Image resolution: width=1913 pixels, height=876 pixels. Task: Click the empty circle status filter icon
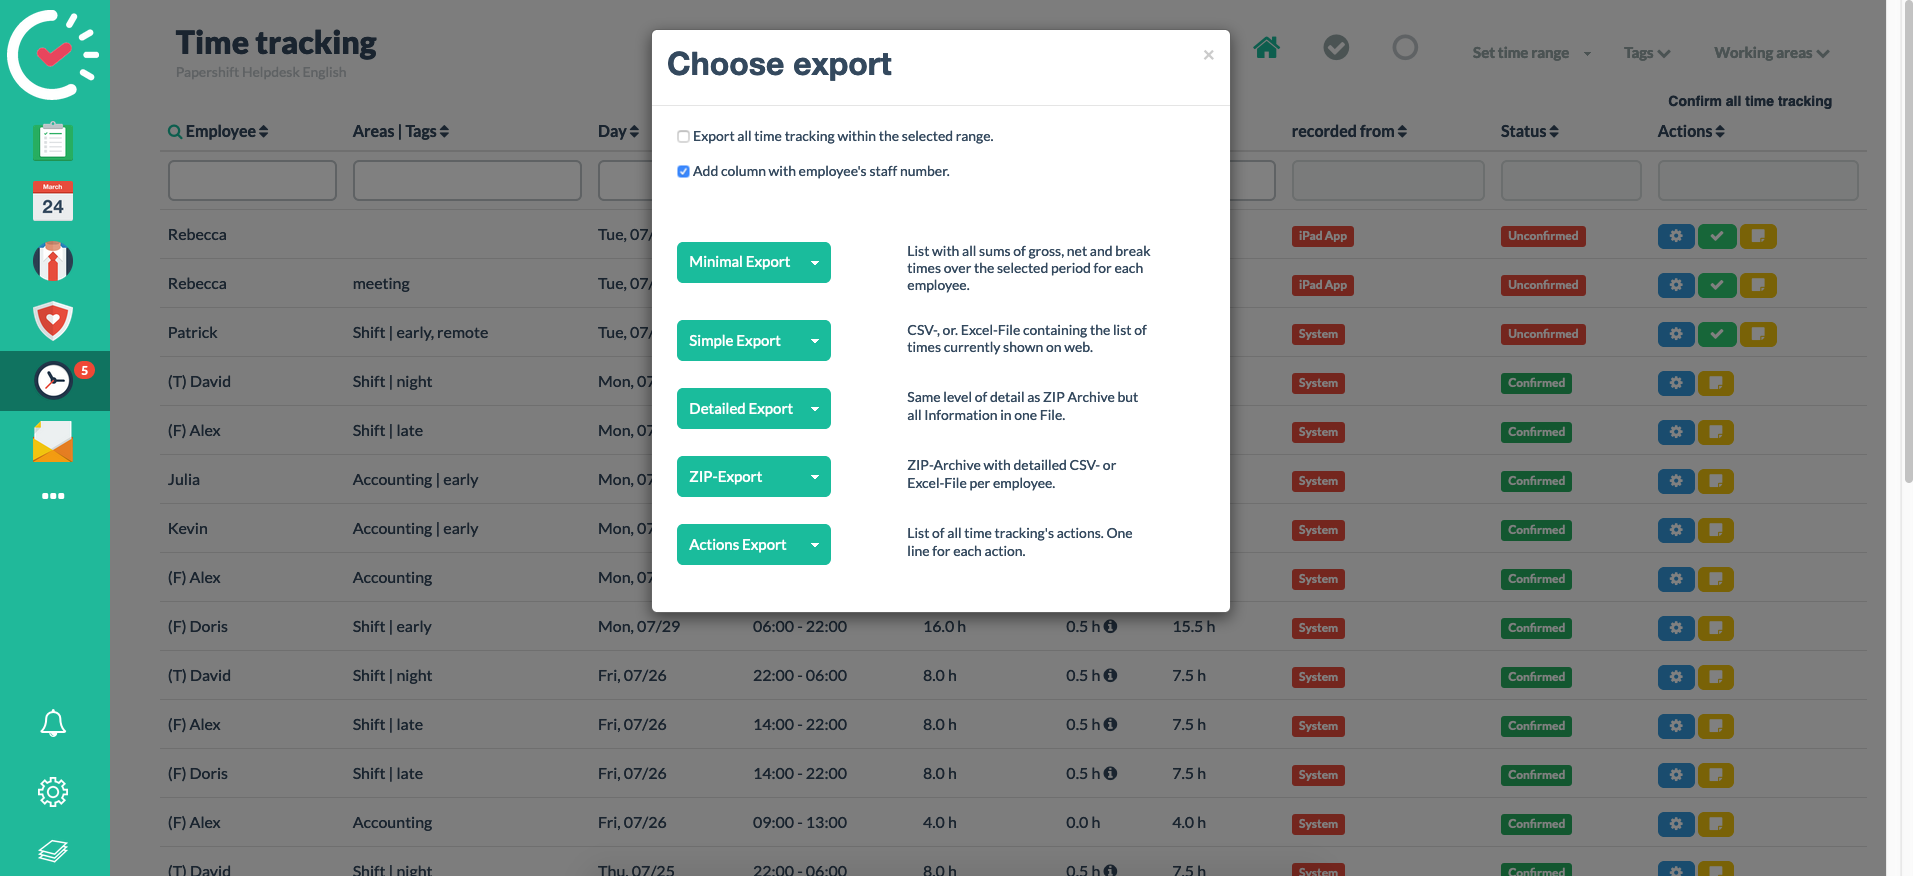click(x=1405, y=47)
